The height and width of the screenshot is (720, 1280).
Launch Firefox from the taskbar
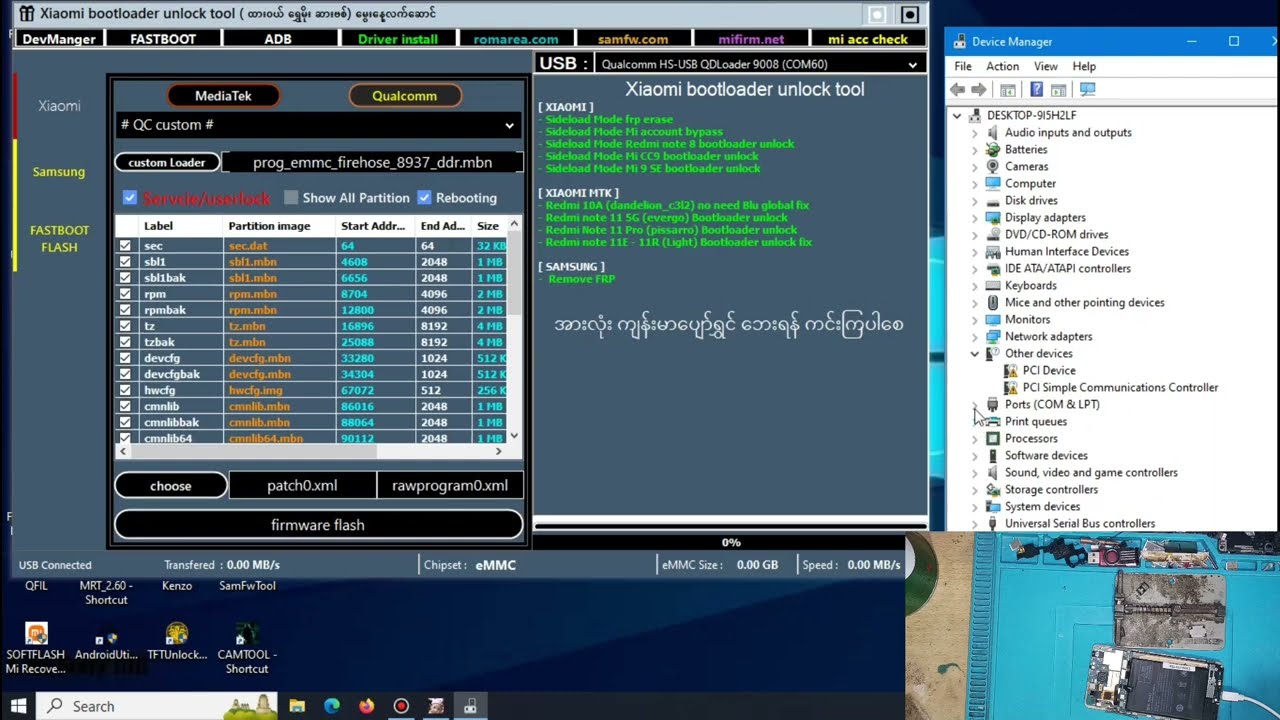tap(366, 706)
